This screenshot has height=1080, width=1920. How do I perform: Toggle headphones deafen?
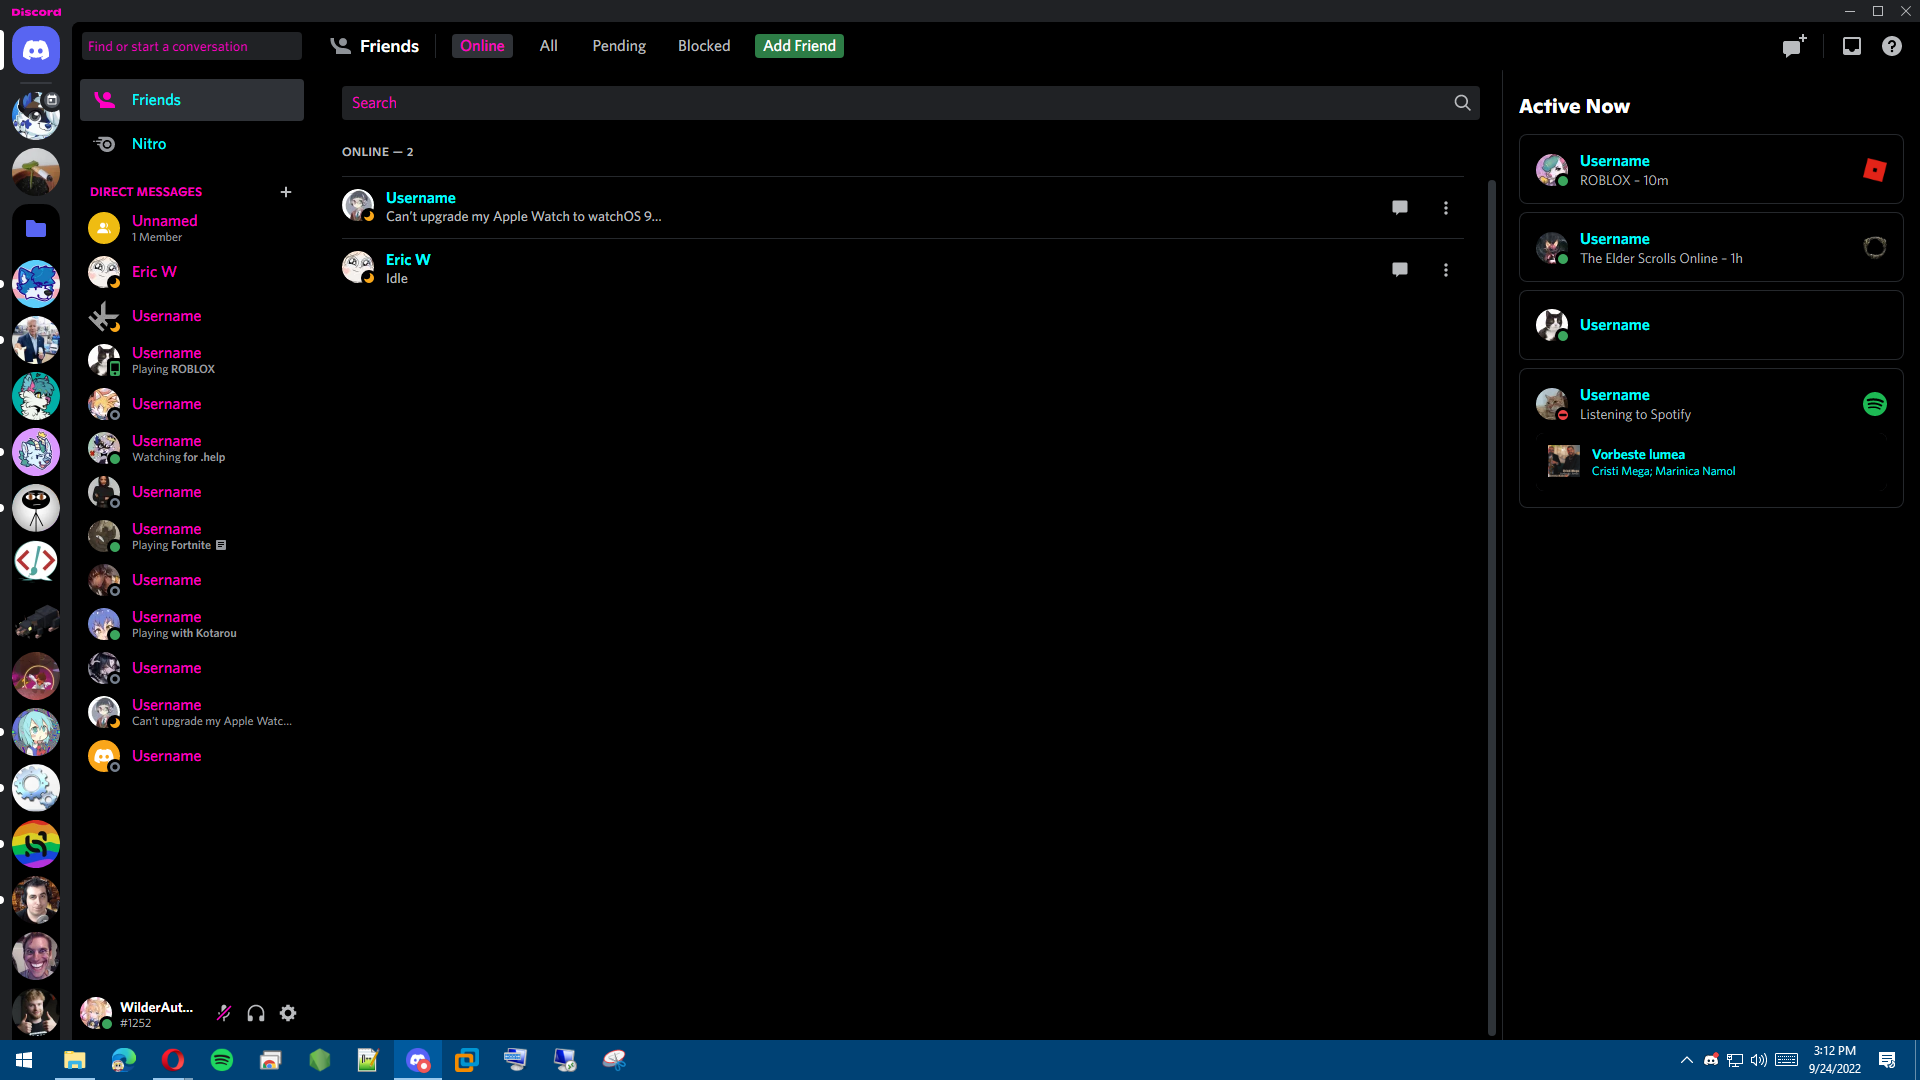(x=256, y=1013)
